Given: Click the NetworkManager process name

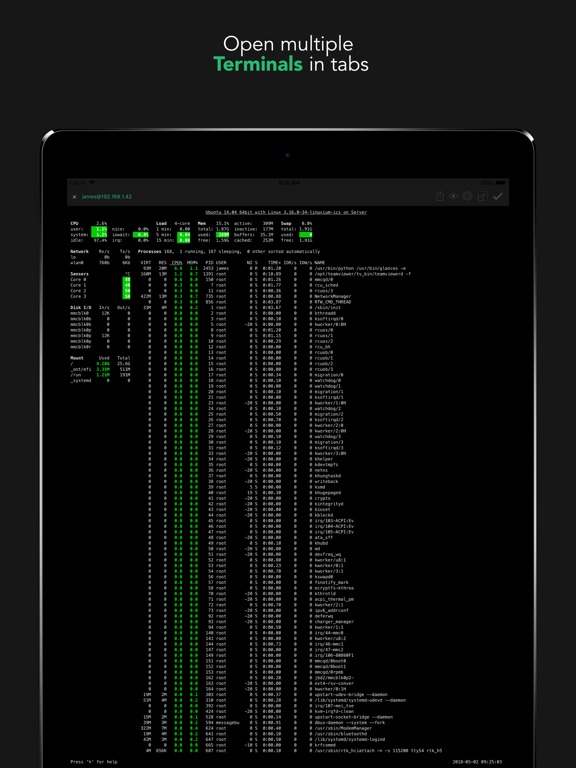Looking at the screenshot, I should pyautogui.click(x=333, y=296).
